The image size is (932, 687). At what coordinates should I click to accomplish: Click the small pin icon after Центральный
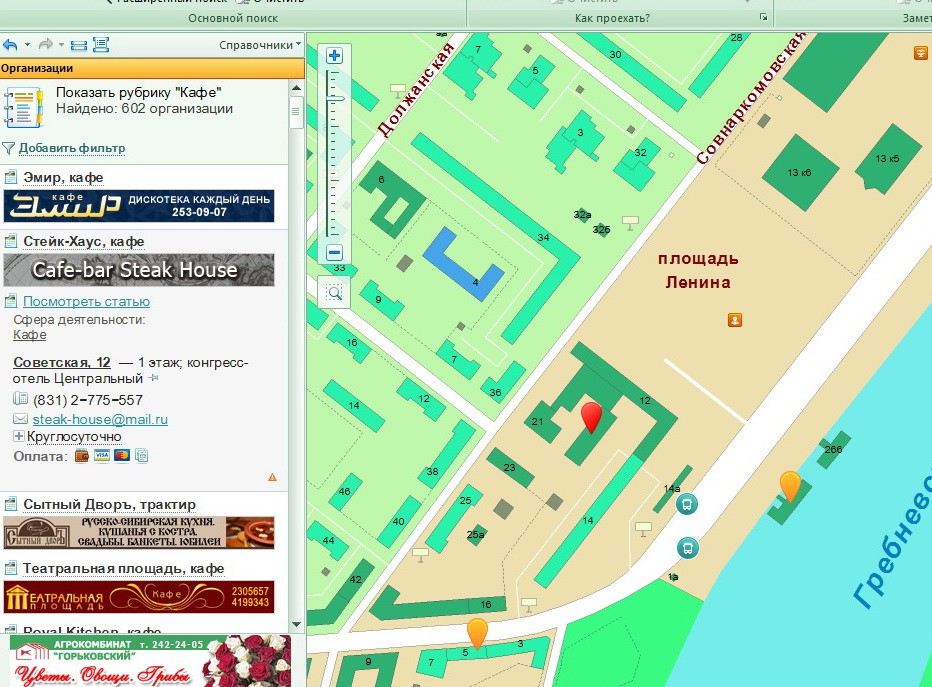coord(153,378)
